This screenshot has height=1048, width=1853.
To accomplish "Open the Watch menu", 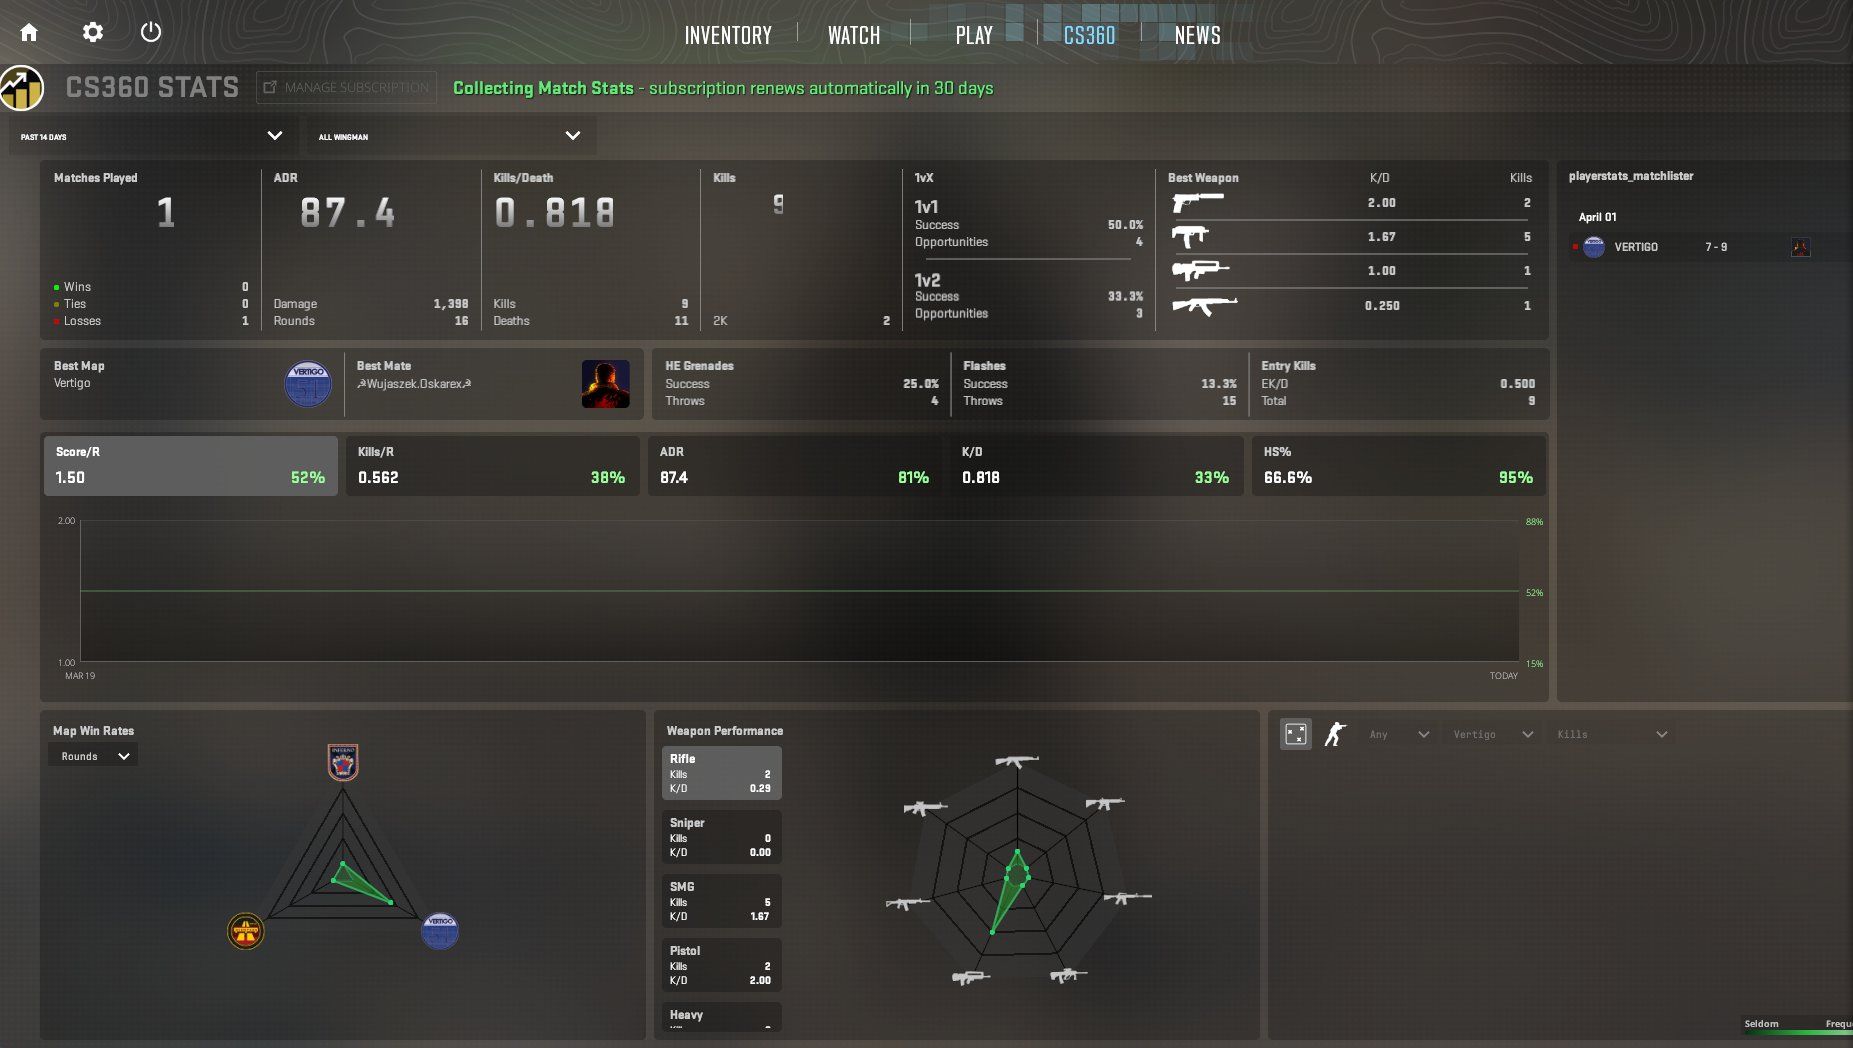I will pos(854,36).
